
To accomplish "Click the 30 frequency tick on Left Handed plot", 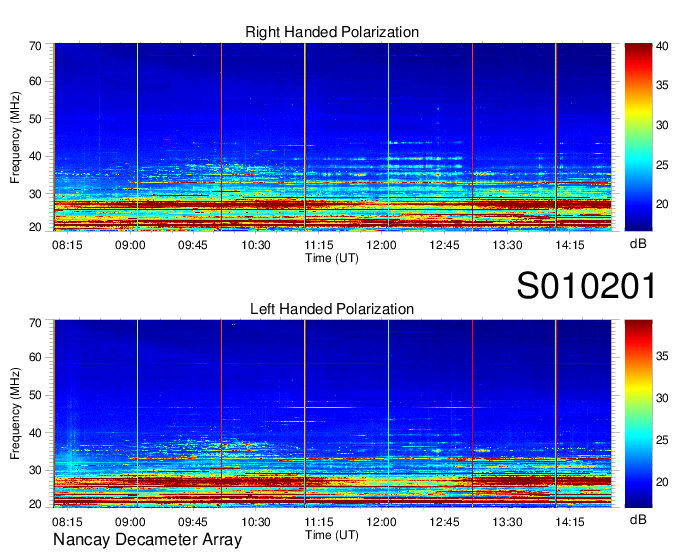I will click(35, 470).
